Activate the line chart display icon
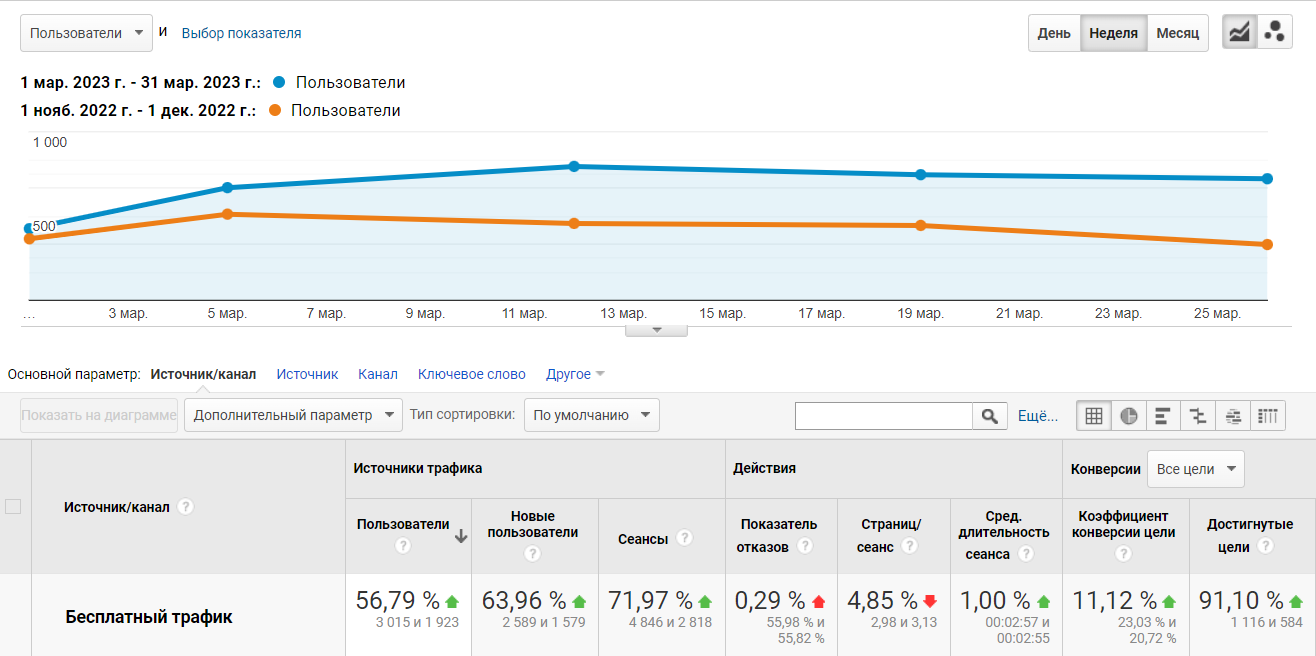The width and height of the screenshot is (1316, 656). coord(1240,31)
